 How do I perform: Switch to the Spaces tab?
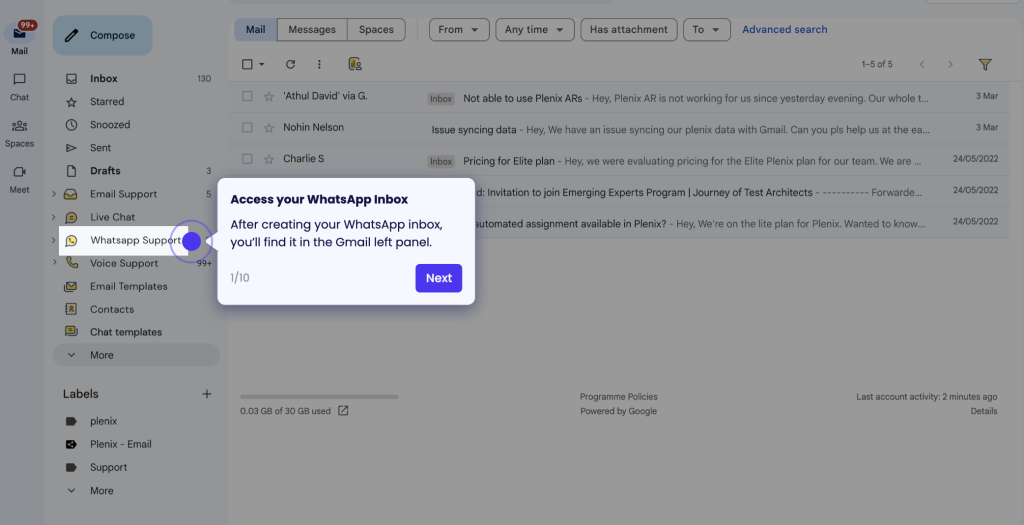point(376,29)
